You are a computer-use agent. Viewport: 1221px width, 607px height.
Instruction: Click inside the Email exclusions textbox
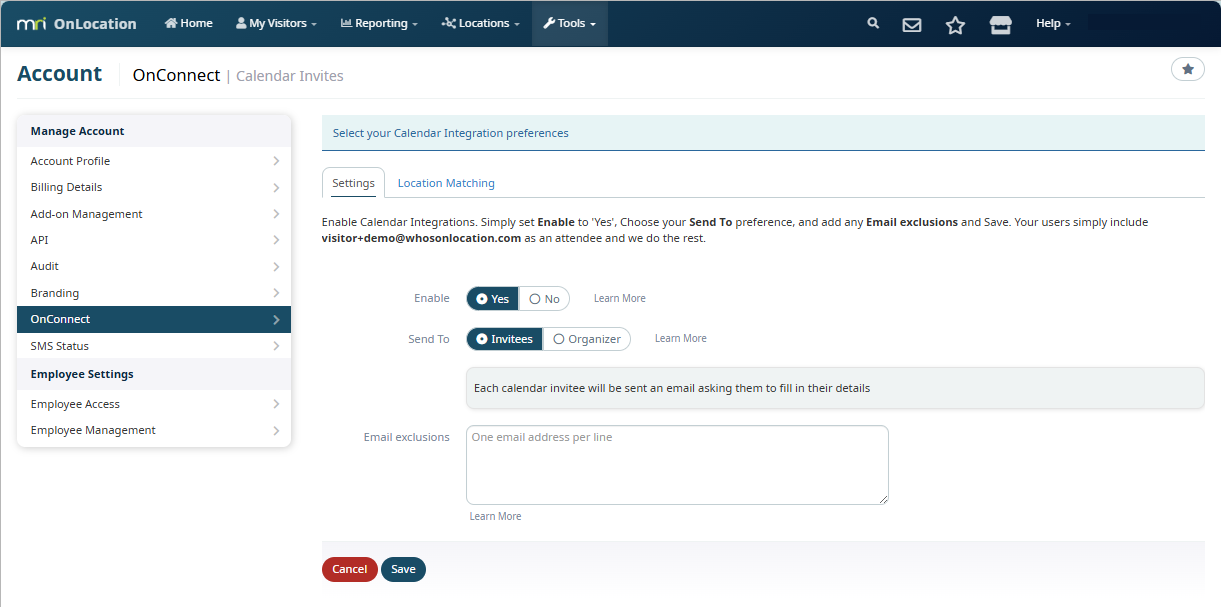tap(677, 465)
